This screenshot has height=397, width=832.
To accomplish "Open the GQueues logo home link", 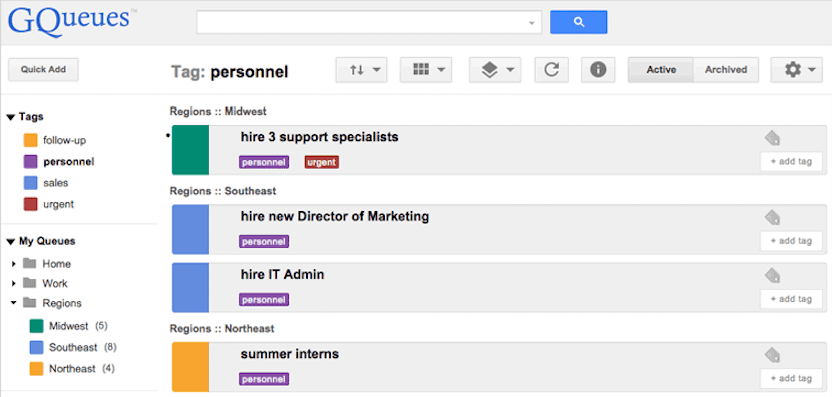I will tap(69, 23).
